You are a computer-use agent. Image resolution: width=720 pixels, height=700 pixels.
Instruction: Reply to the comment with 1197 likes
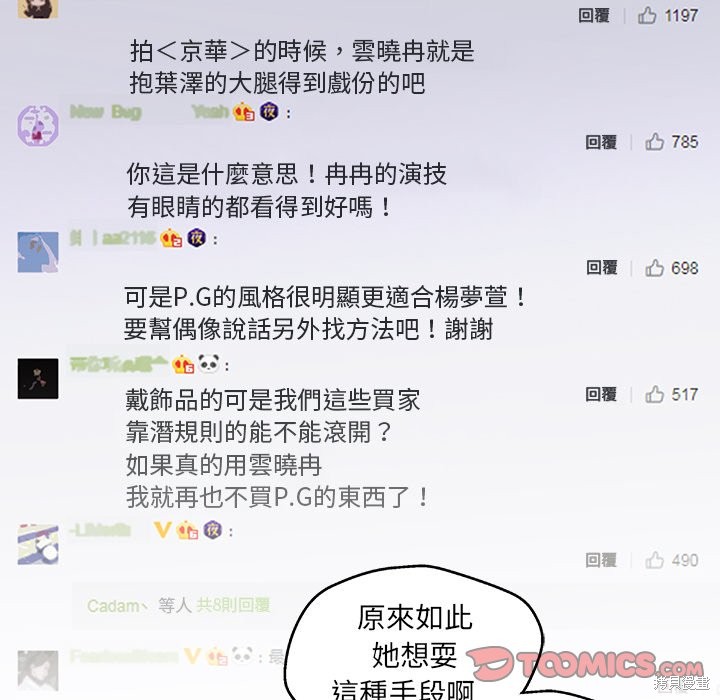(594, 16)
